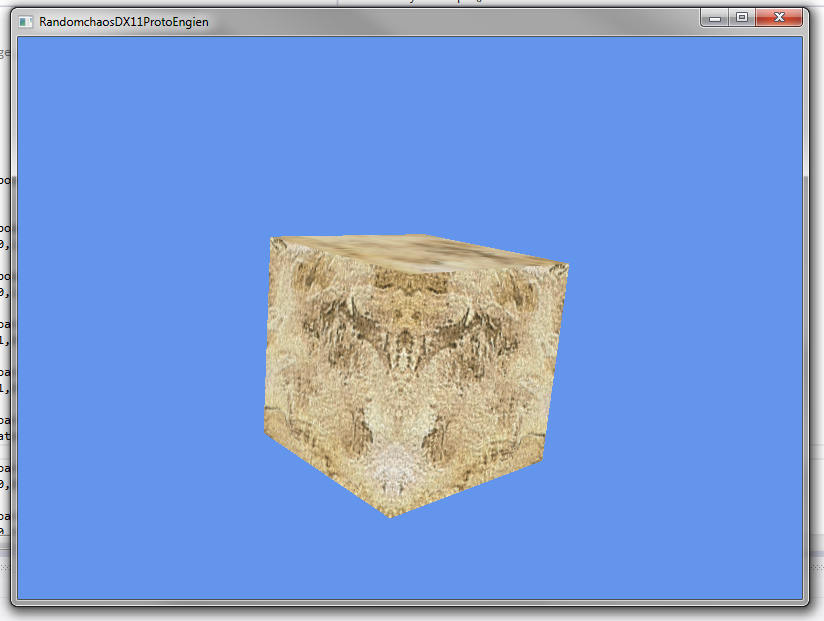Click the RandomchaosDX11ProtoEngien window icon
Image resolution: width=824 pixels, height=621 pixels.
pyautogui.click(x=25, y=22)
